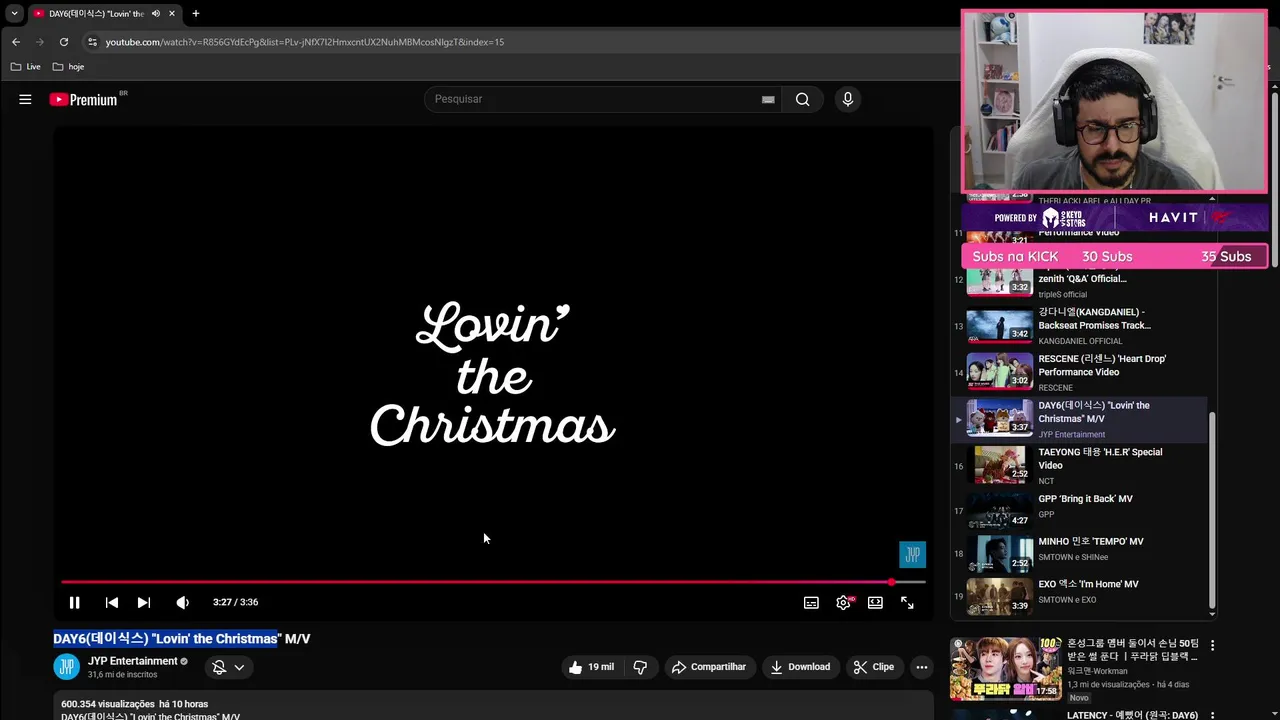The width and height of the screenshot is (1280, 720).
Task: Open notification bell dropdown for JYP
Action: tap(228, 667)
